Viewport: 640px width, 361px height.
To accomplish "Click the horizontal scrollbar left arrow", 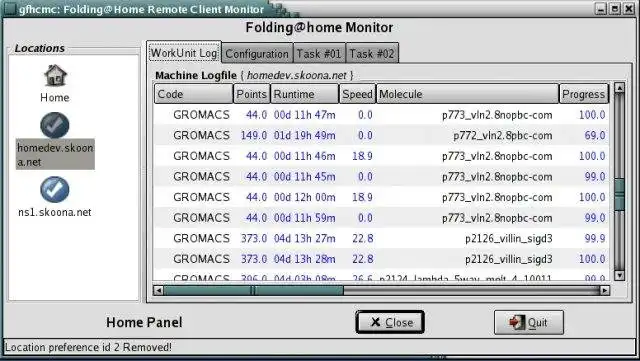I will tap(158, 290).
